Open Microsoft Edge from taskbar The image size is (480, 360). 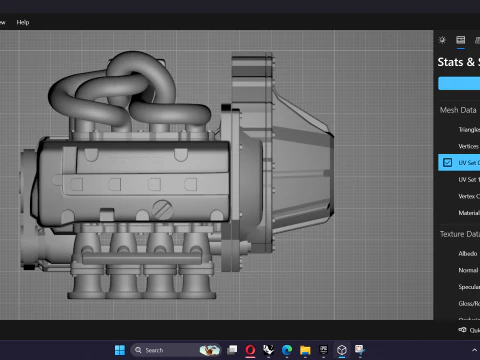tap(287, 350)
